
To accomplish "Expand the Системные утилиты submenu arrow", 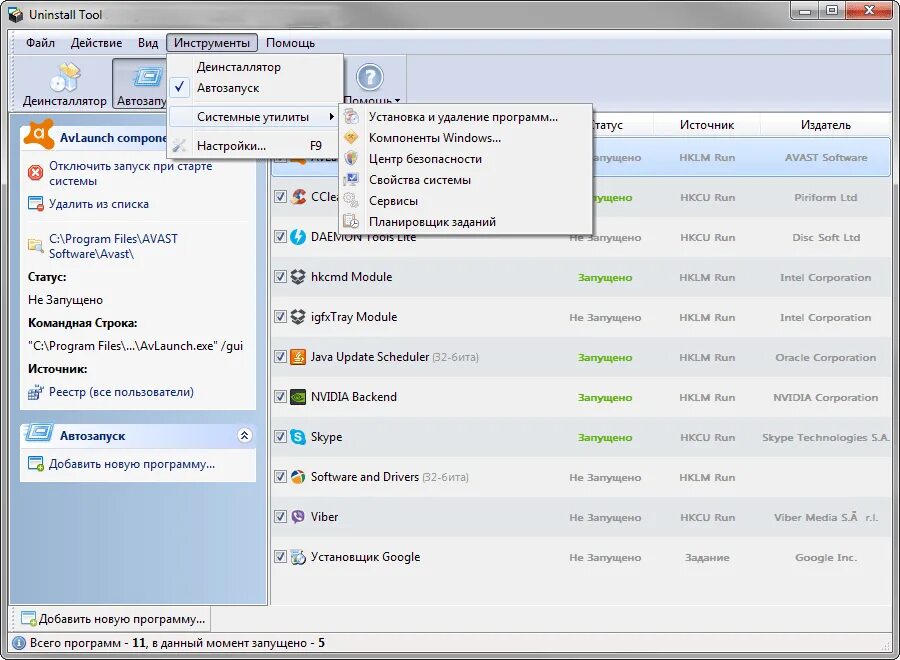I will [332, 117].
